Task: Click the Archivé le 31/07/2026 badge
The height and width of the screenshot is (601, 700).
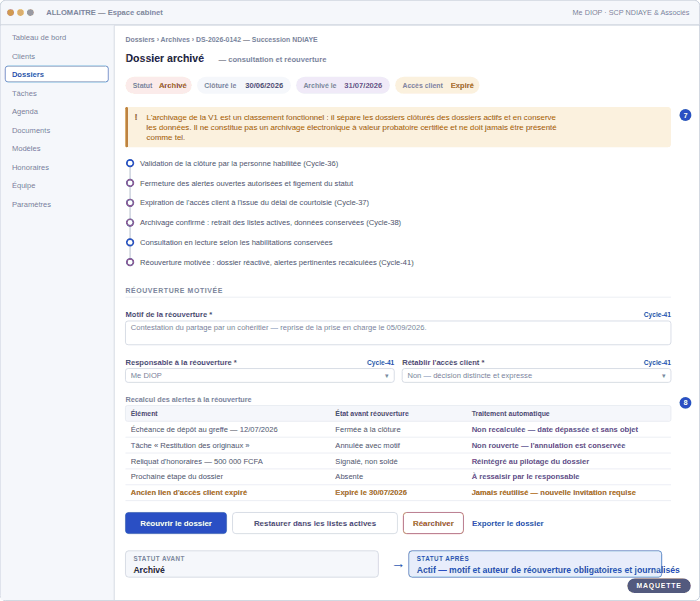Action: coord(343,85)
